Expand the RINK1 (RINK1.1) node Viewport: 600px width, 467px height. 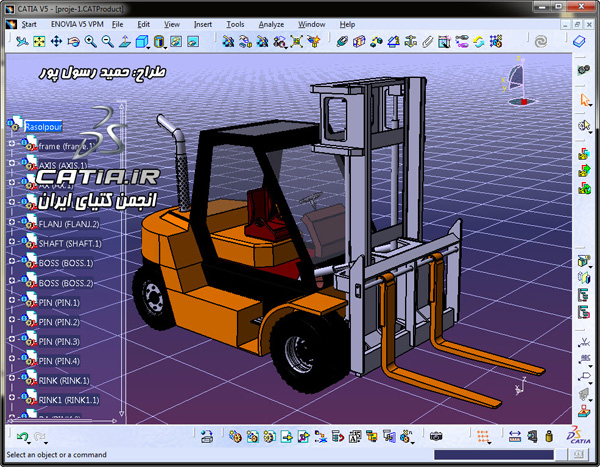pyautogui.click(x=12, y=397)
